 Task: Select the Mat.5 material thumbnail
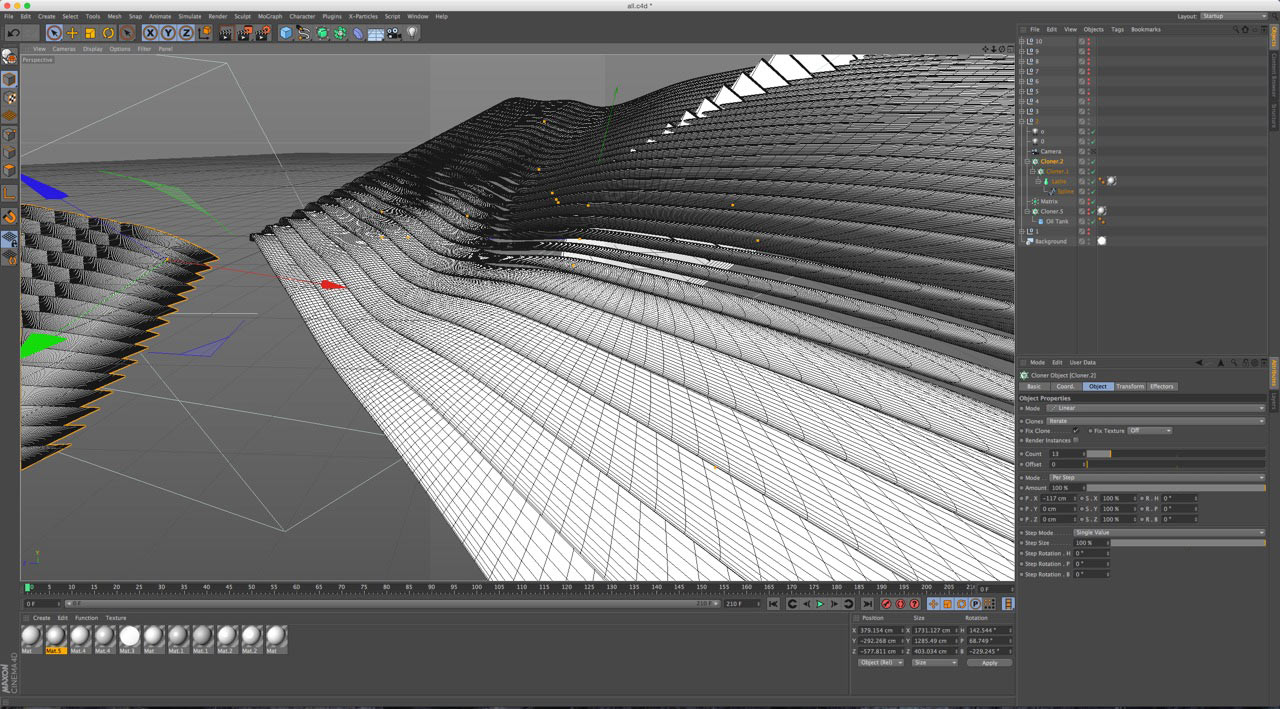(x=55, y=637)
